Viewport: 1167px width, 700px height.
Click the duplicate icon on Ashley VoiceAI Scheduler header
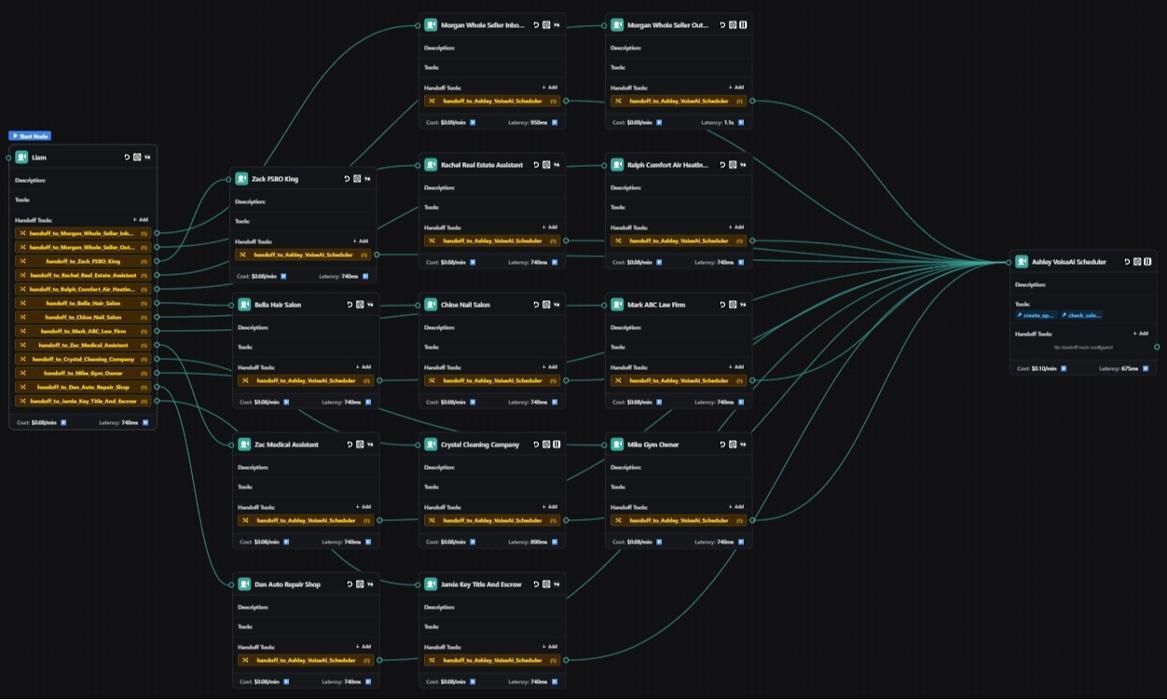click(1138, 263)
